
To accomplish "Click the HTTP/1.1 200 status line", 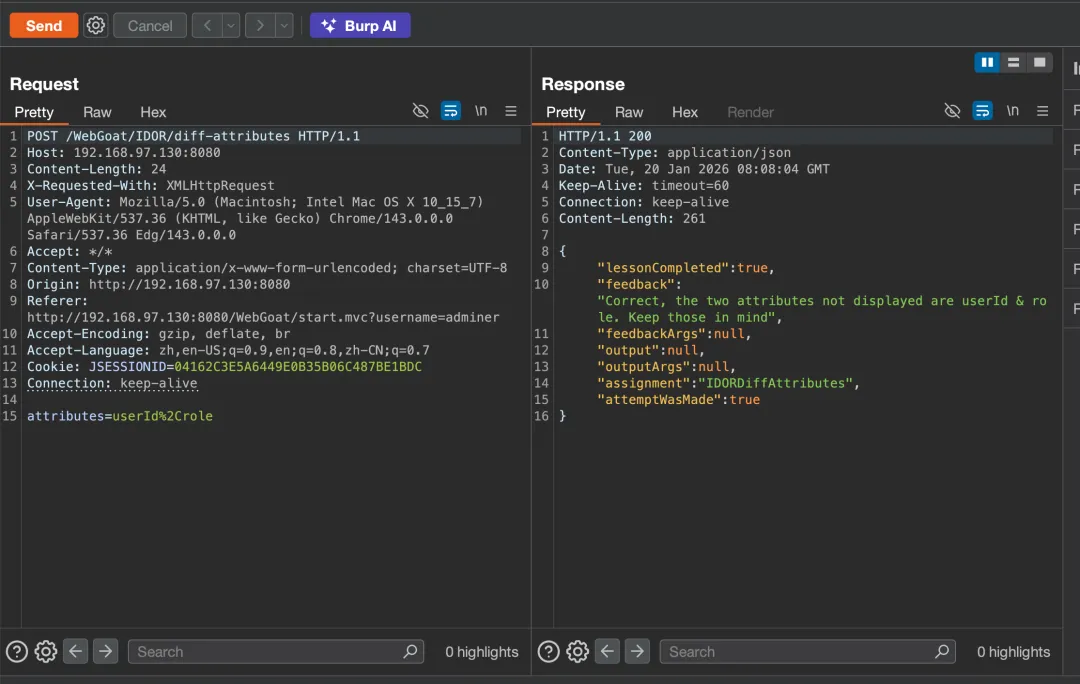I will pyautogui.click(x=605, y=136).
